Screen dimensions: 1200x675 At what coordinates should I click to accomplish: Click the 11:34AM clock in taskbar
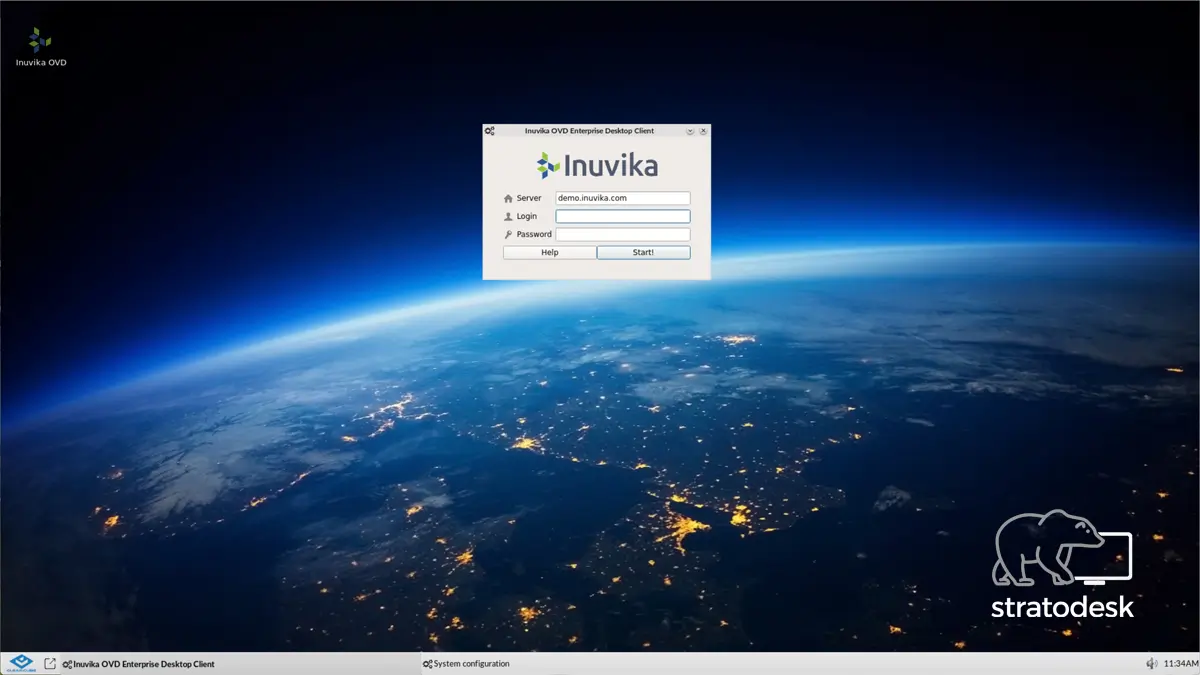tap(1181, 664)
